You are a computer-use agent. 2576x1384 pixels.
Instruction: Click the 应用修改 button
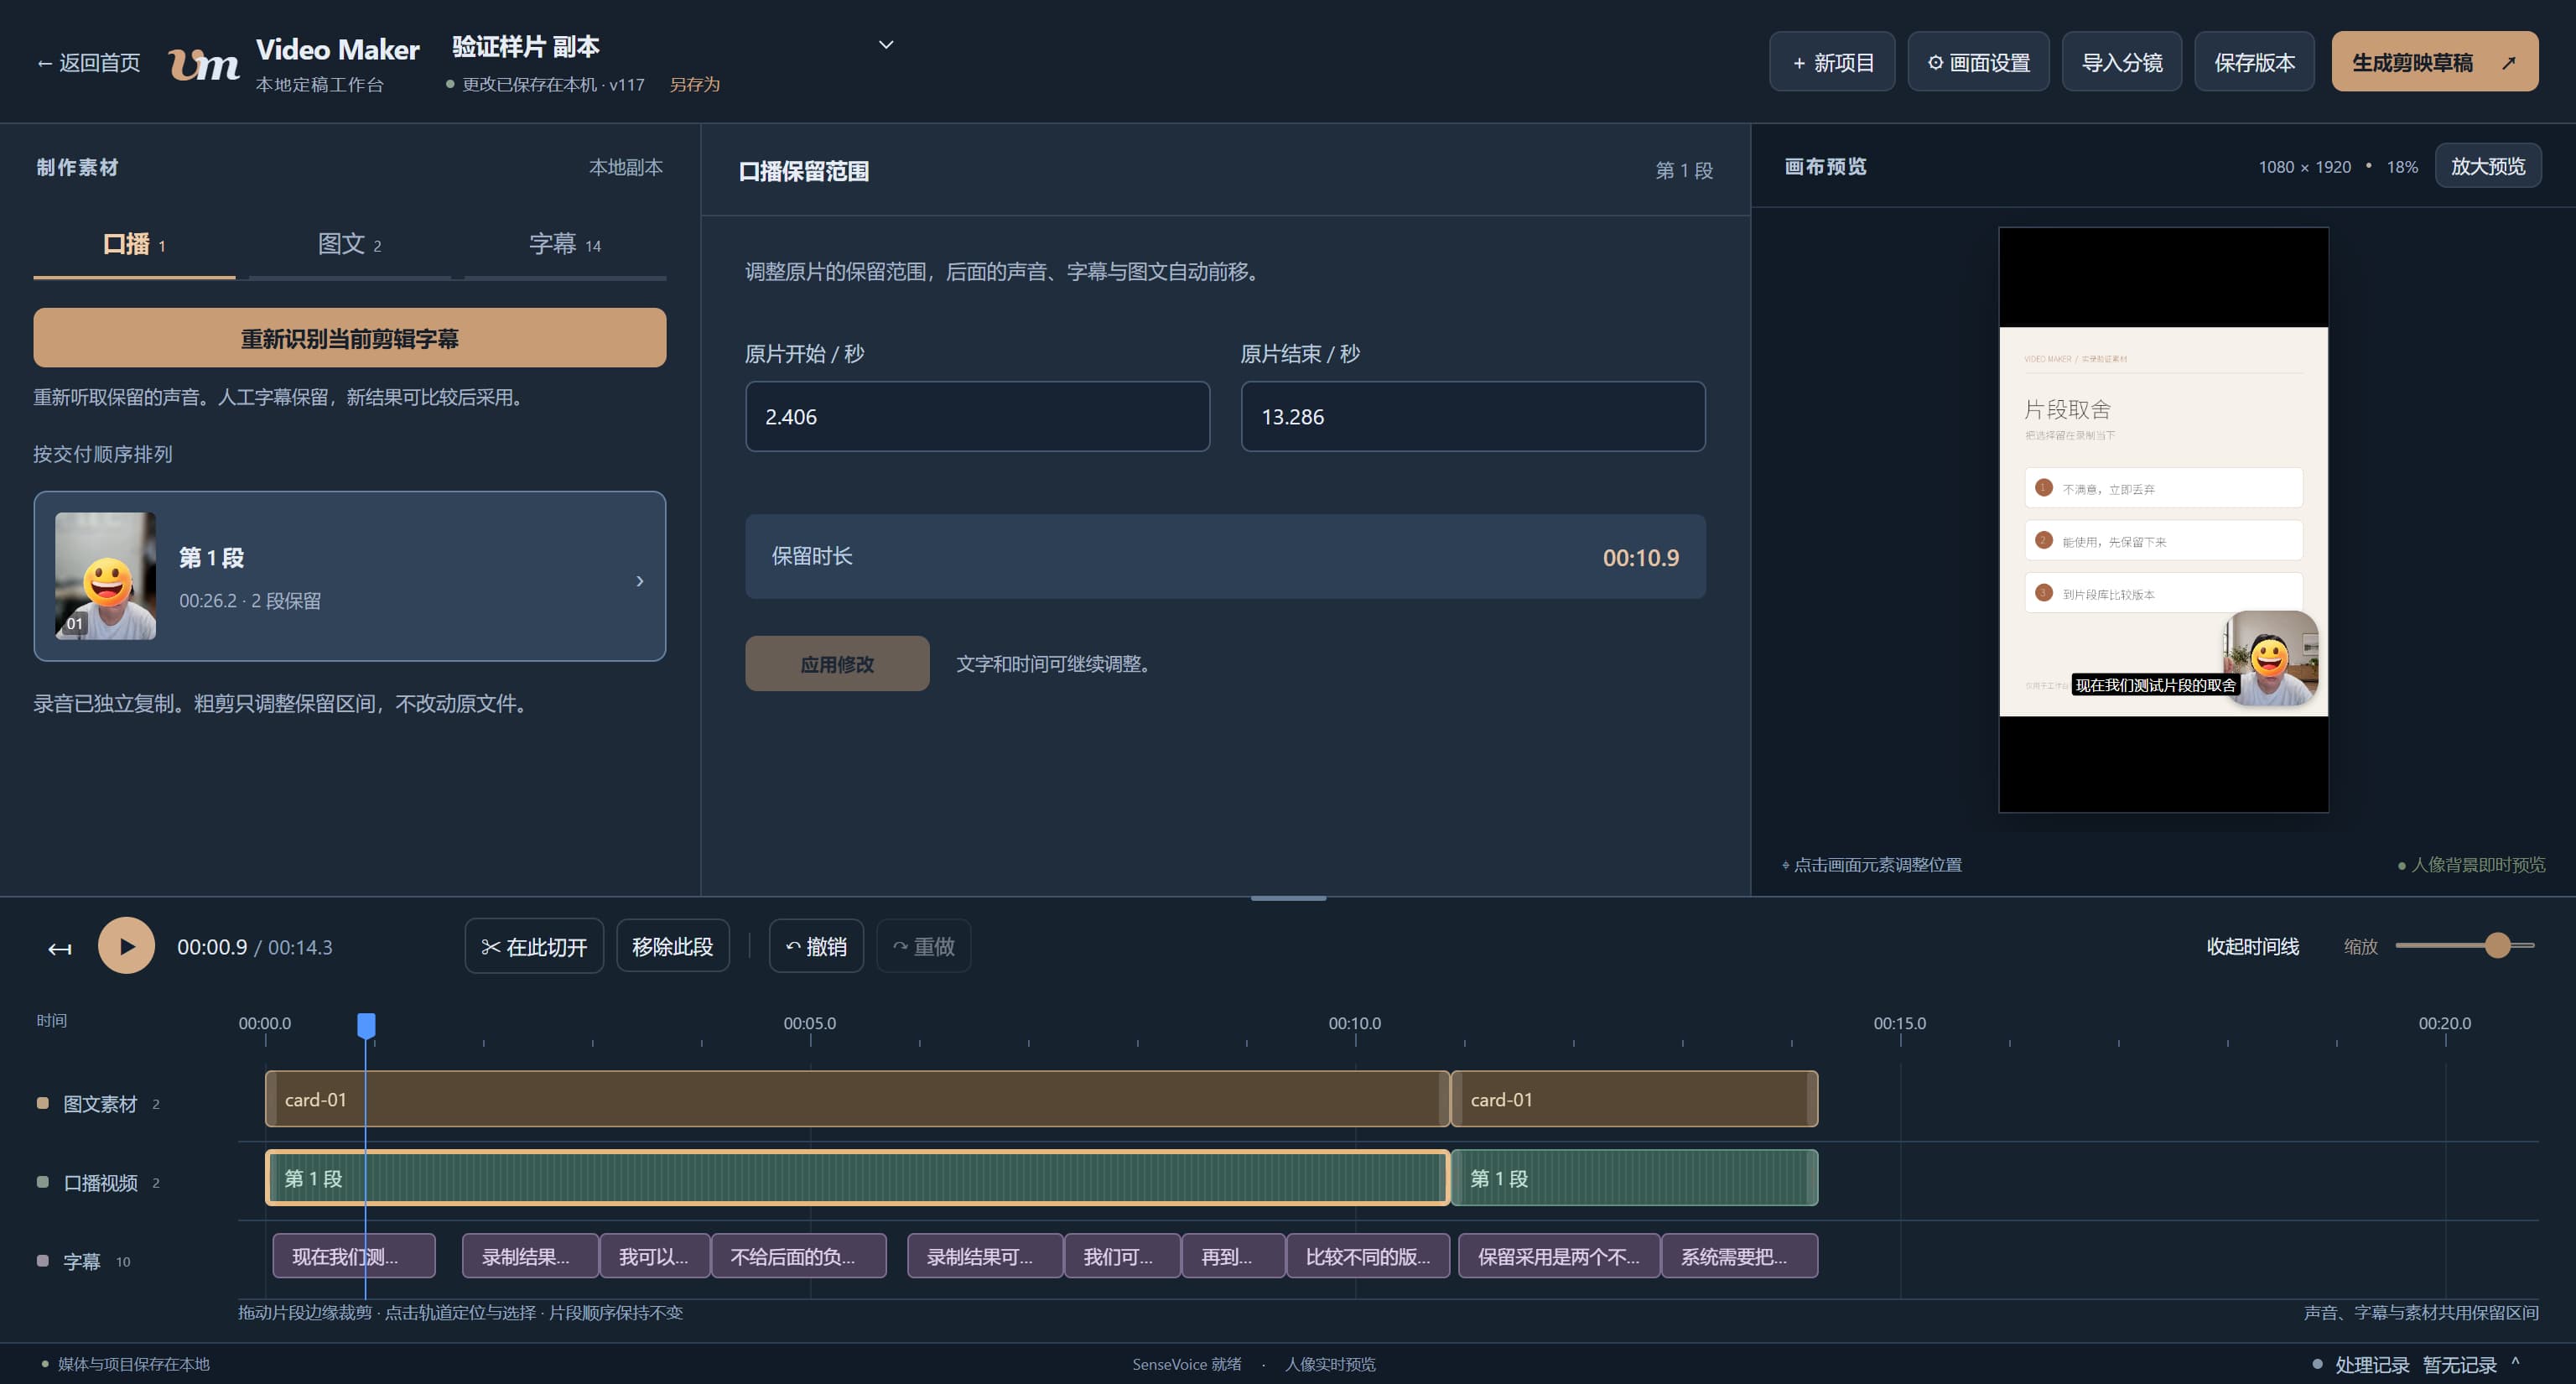pyautogui.click(x=837, y=664)
